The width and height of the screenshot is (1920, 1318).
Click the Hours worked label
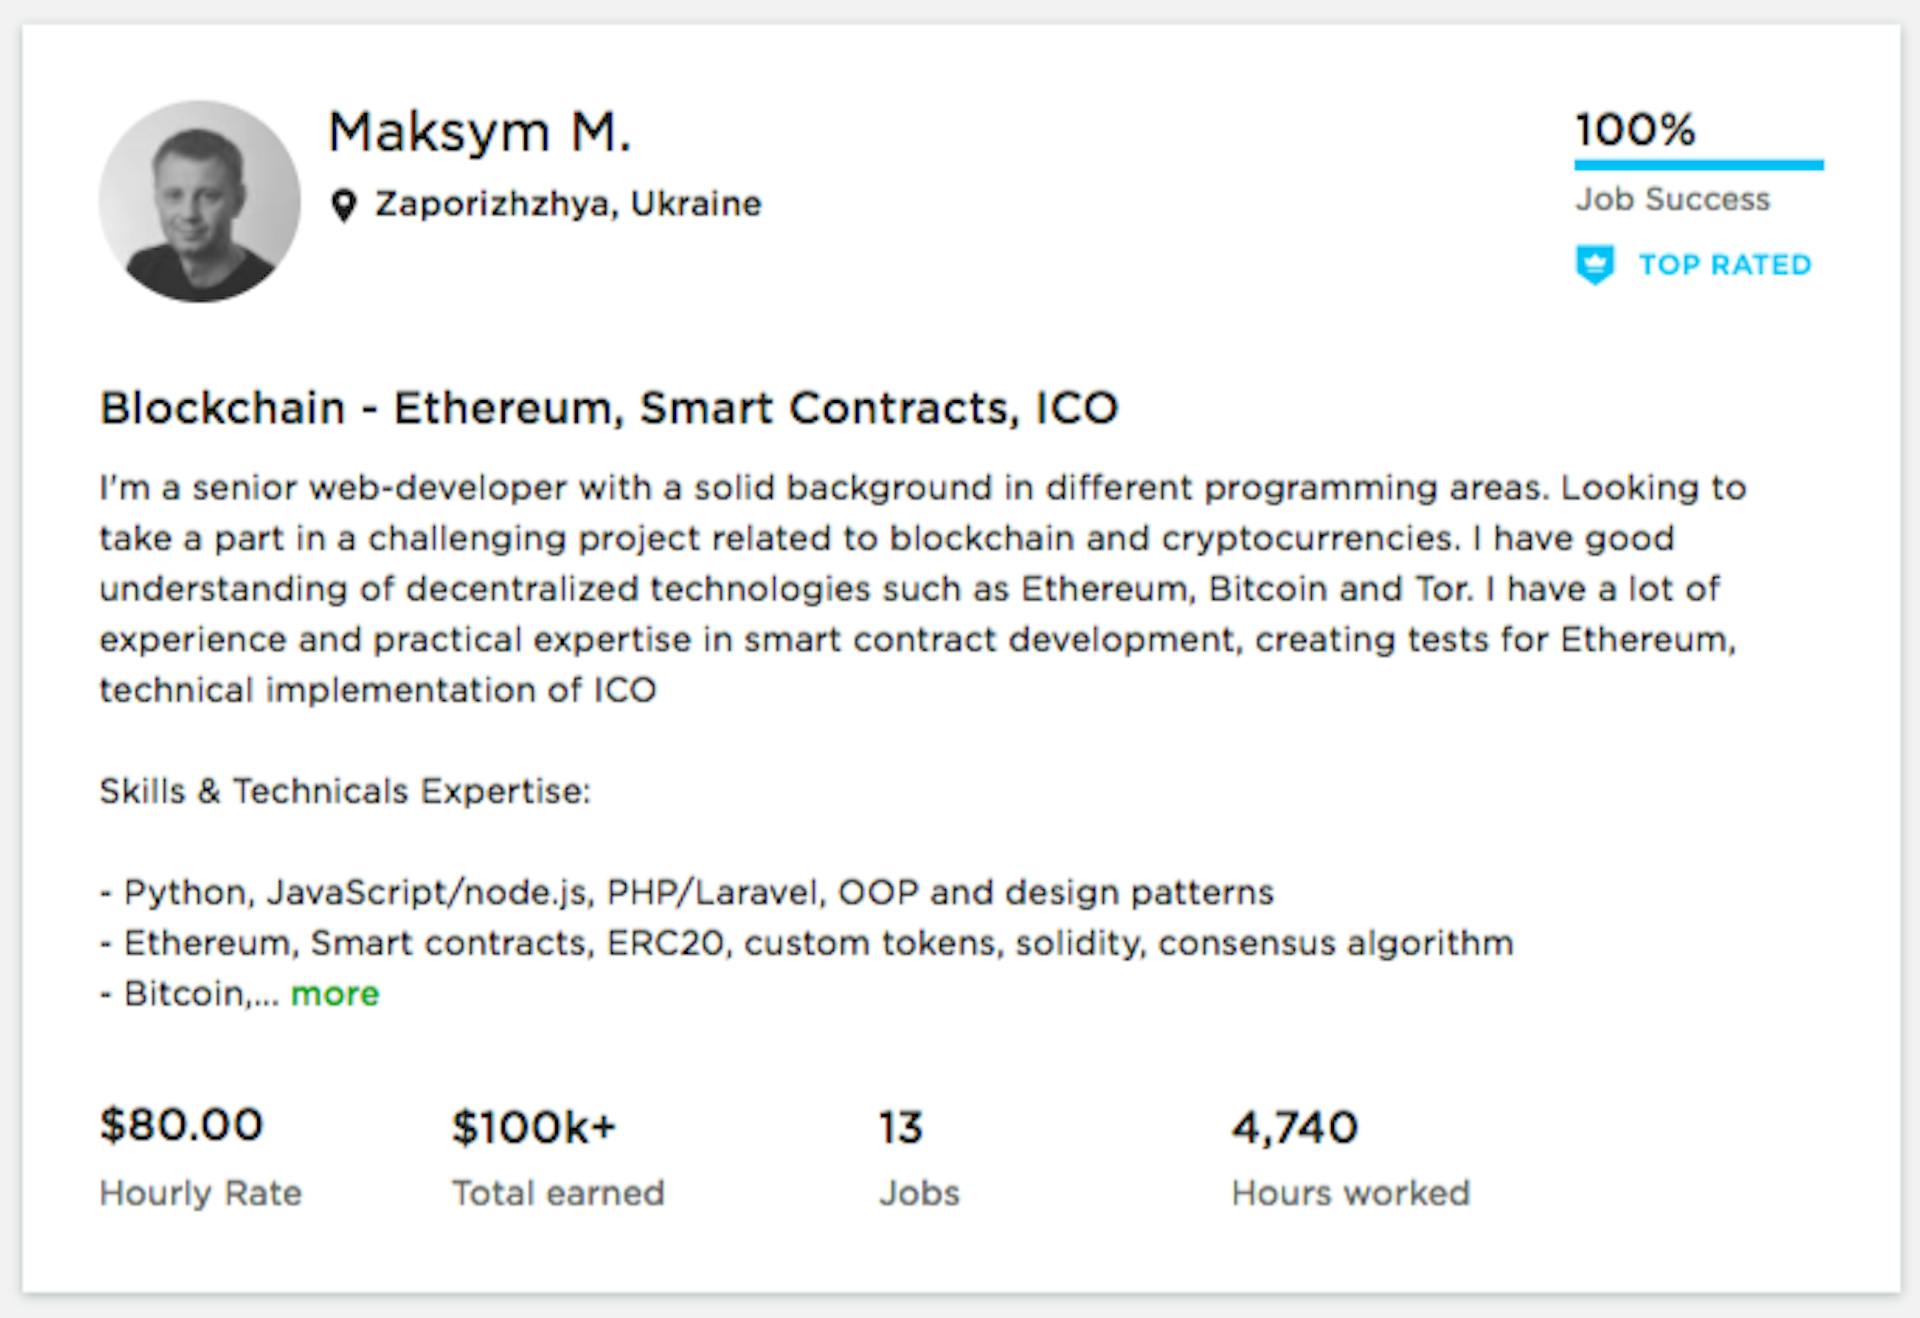point(1350,1193)
